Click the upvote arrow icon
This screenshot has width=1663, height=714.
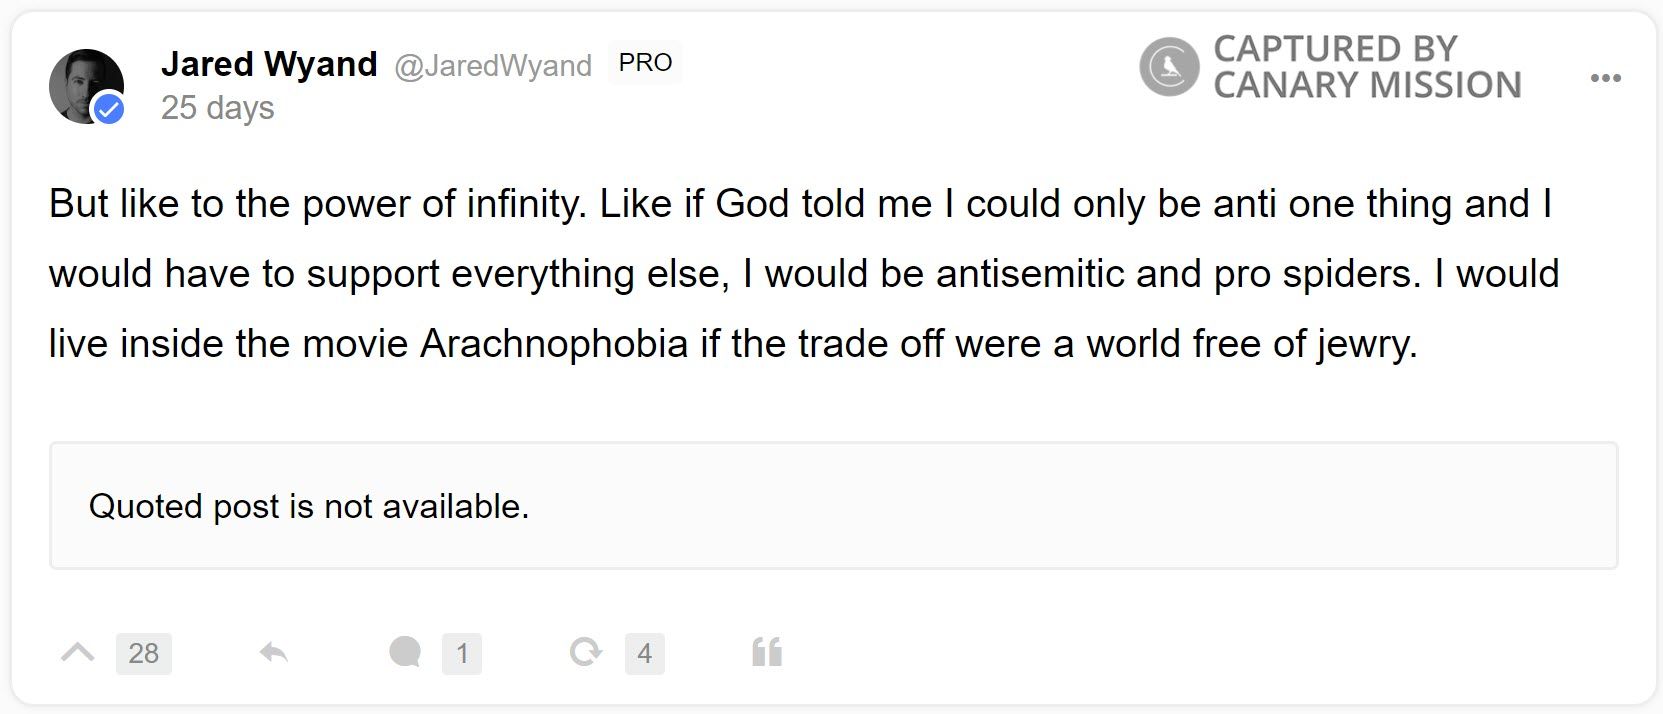(x=78, y=653)
